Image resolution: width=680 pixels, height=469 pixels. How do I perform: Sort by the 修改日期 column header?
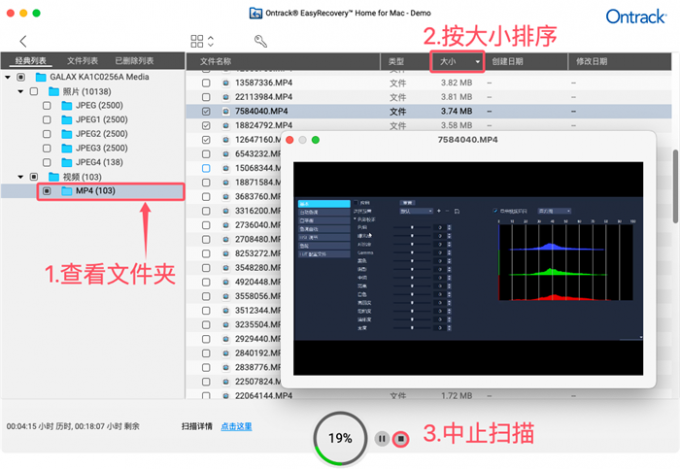click(620, 62)
